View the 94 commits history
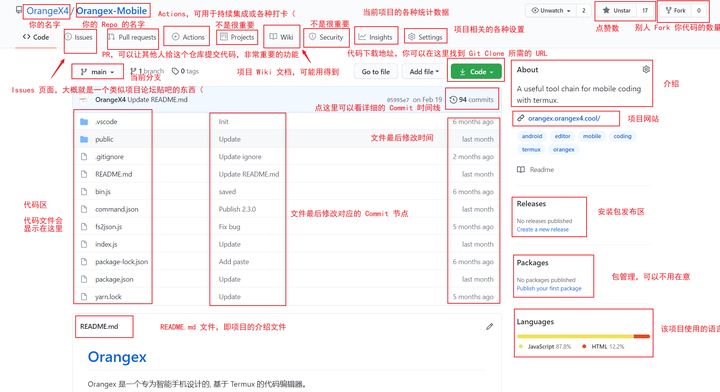Image resolution: width=720 pixels, height=392 pixels. tap(472, 100)
